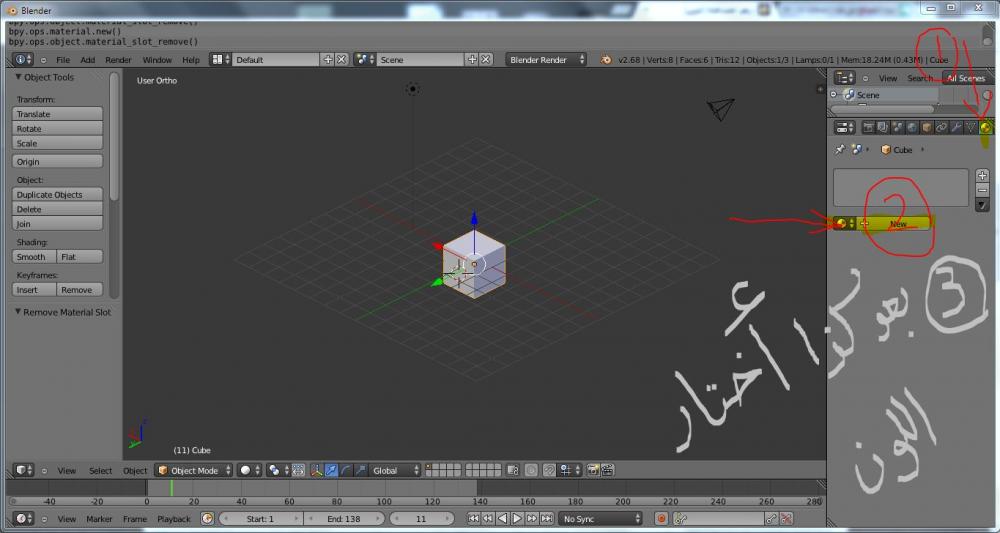Open the timeline Playback menu
Screen dimensions: 1000x533
173,519
